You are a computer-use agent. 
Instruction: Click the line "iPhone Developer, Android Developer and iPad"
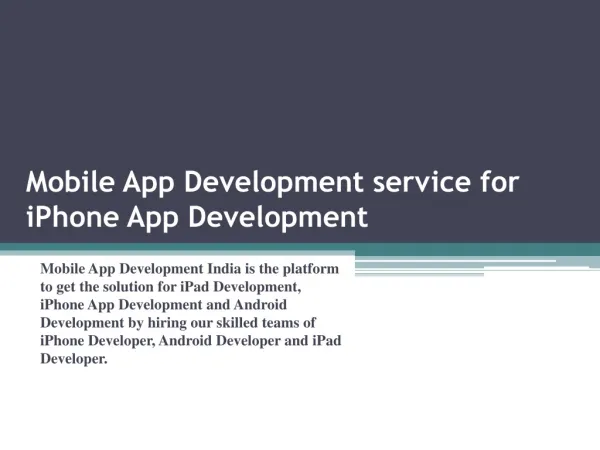(x=191, y=341)
